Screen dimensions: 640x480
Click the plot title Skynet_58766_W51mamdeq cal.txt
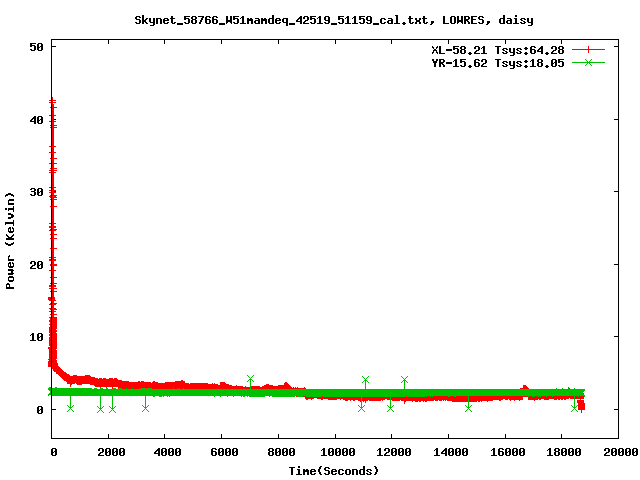[x=334, y=20]
